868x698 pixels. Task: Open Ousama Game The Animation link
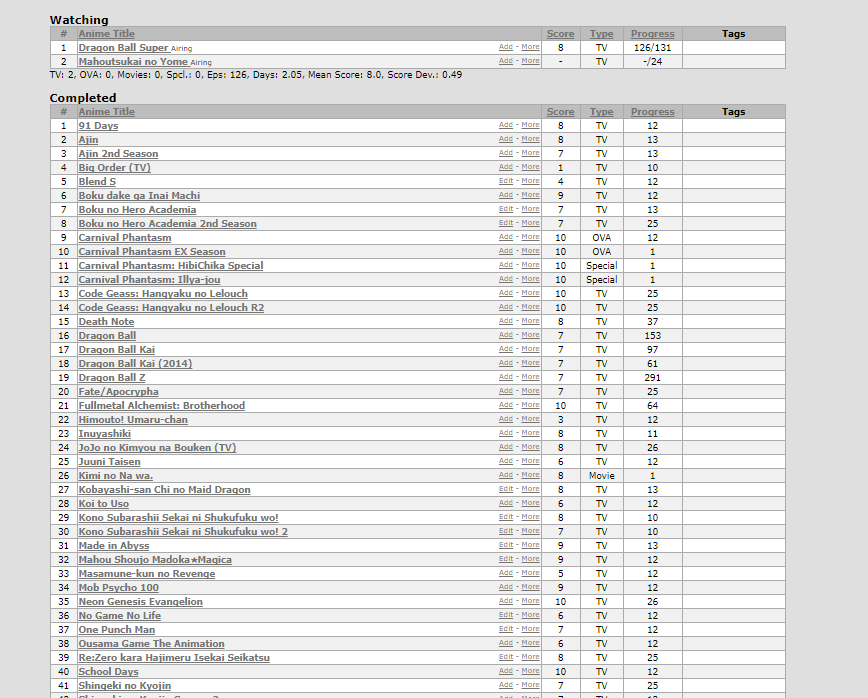coord(152,644)
